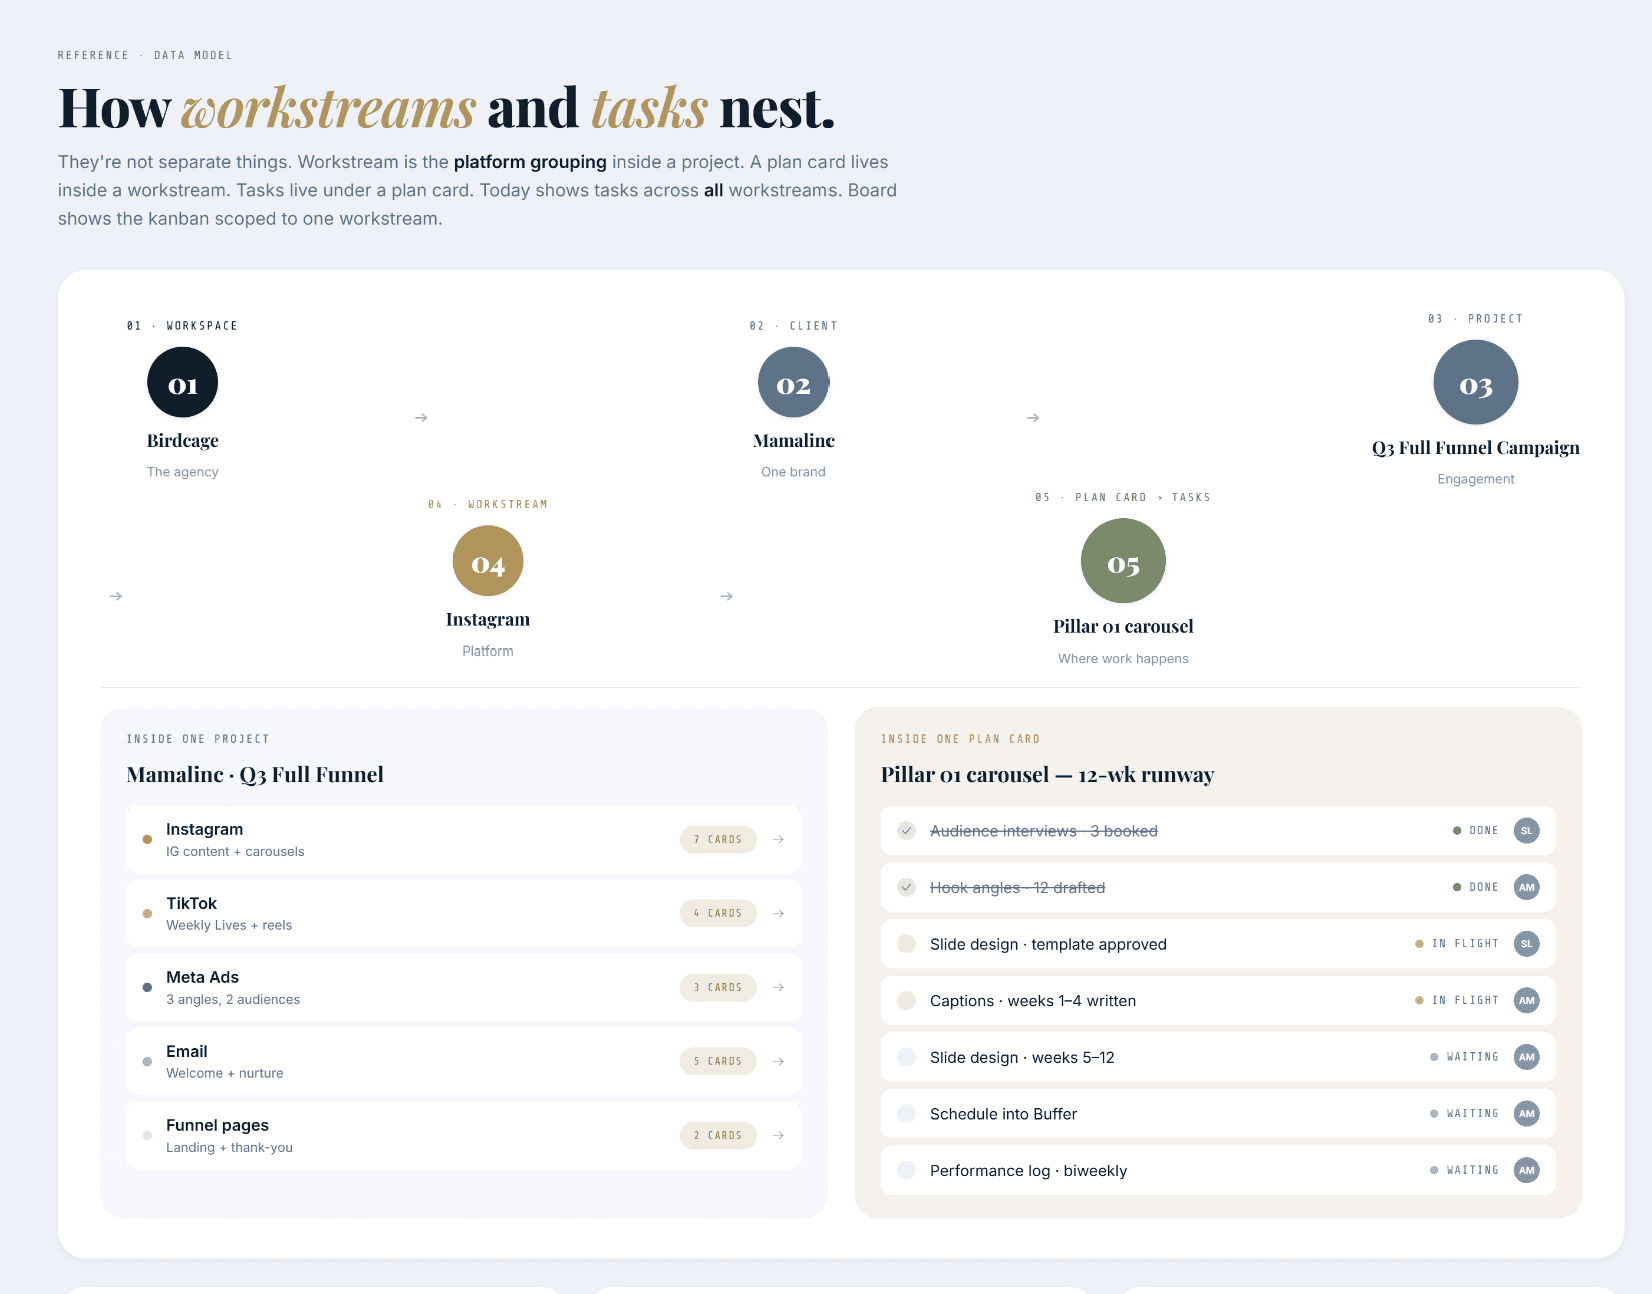
Task: Click the IN FLIGHT status on Captions task
Action: (x=1457, y=1000)
